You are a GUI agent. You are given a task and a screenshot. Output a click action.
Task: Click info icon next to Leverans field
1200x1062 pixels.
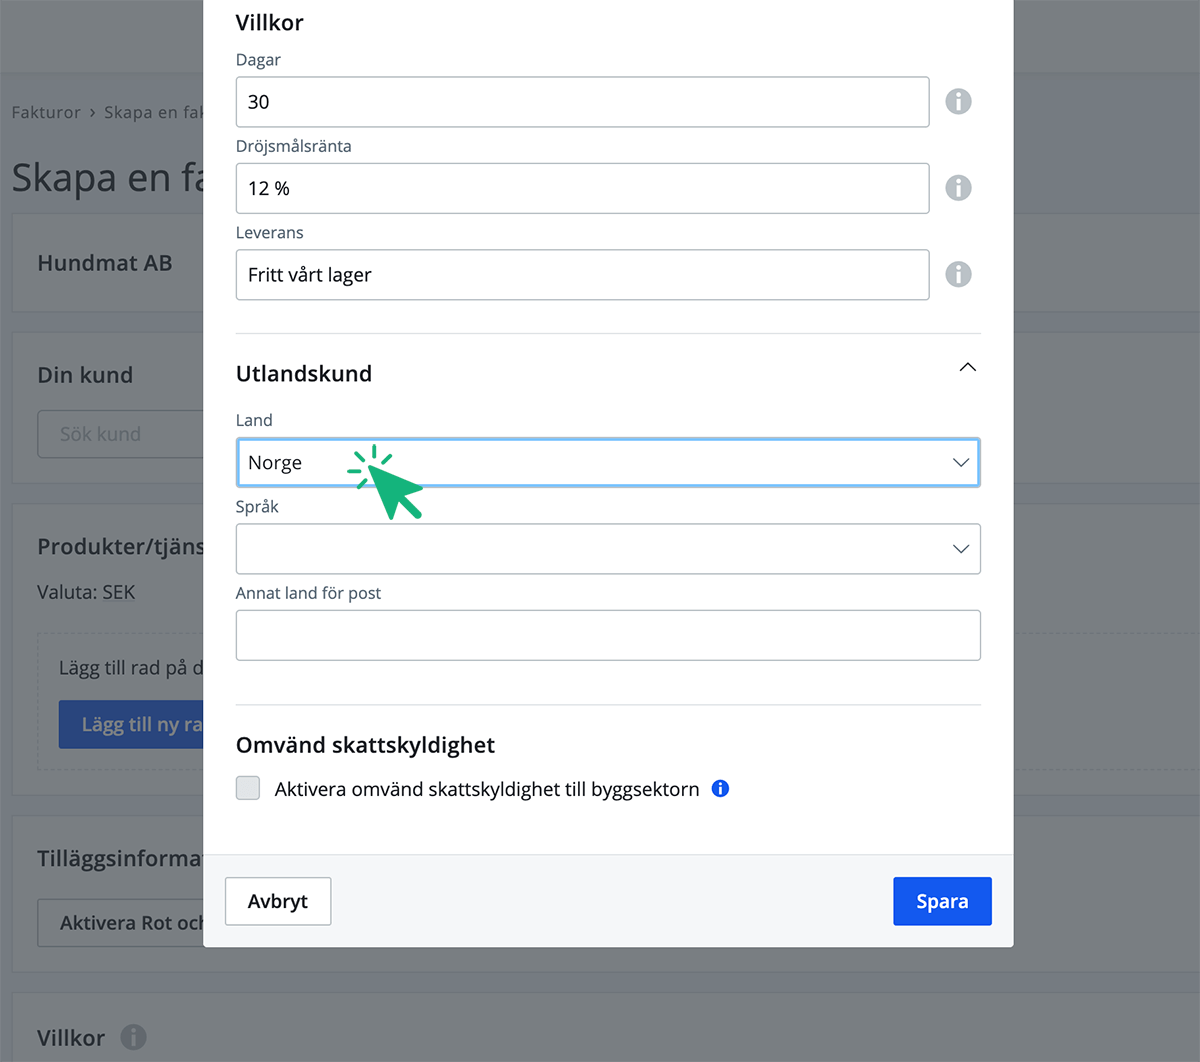pos(958,274)
